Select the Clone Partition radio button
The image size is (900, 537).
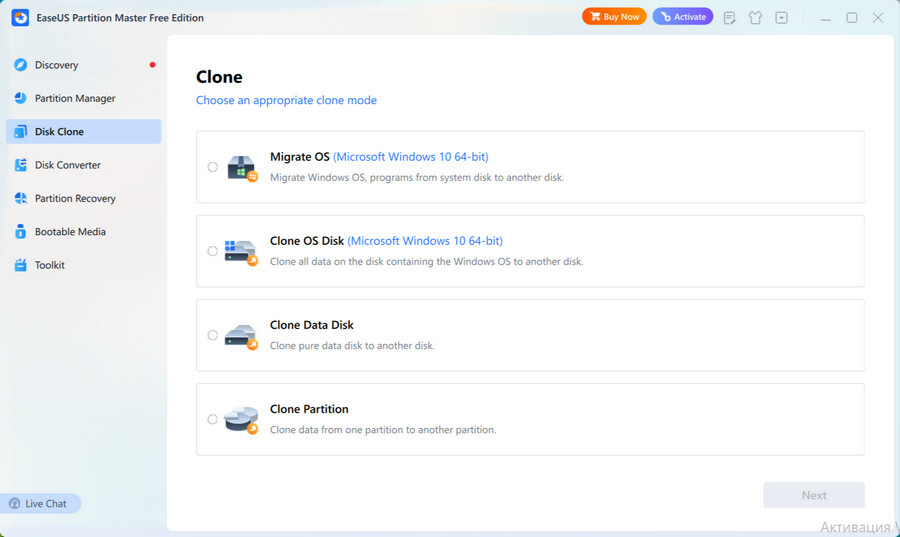tap(212, 419)
